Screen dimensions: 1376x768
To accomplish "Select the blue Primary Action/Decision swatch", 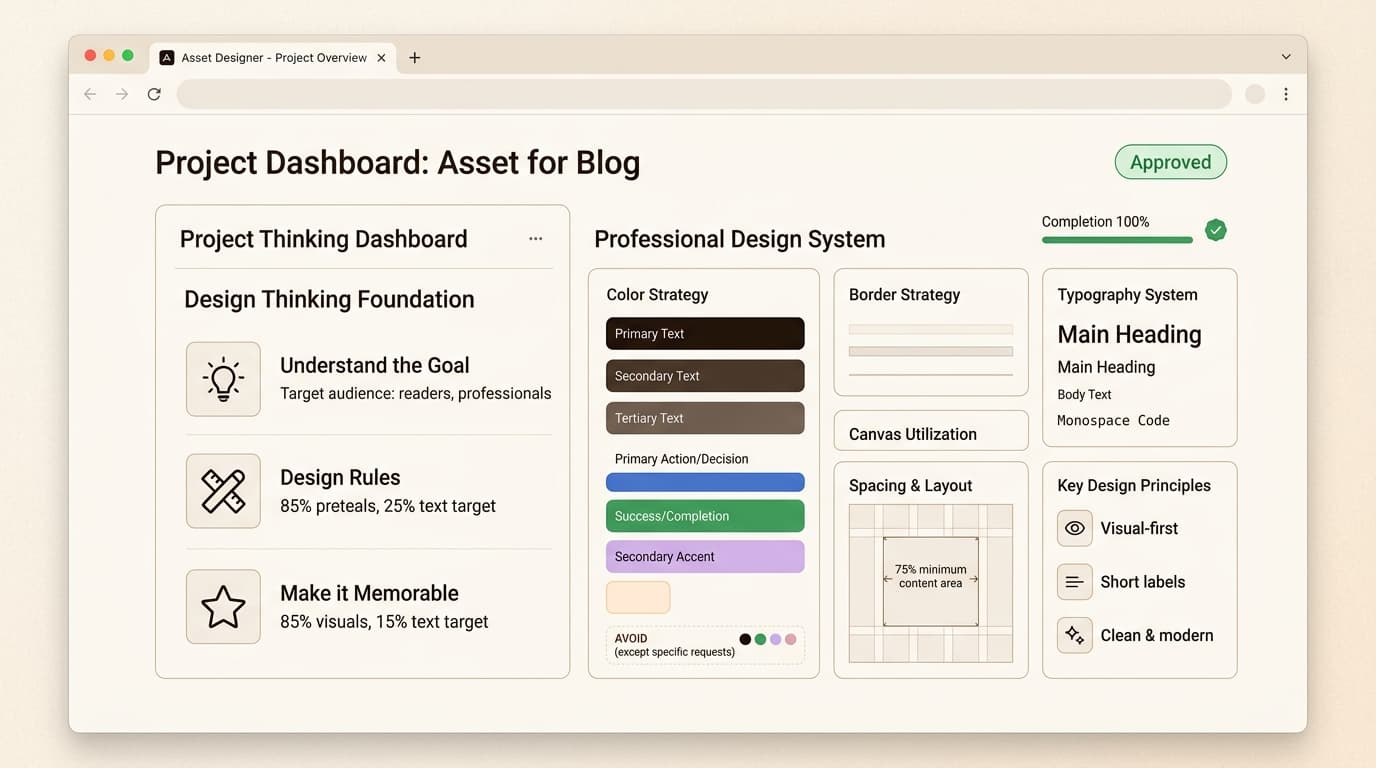I will point(705,483).
